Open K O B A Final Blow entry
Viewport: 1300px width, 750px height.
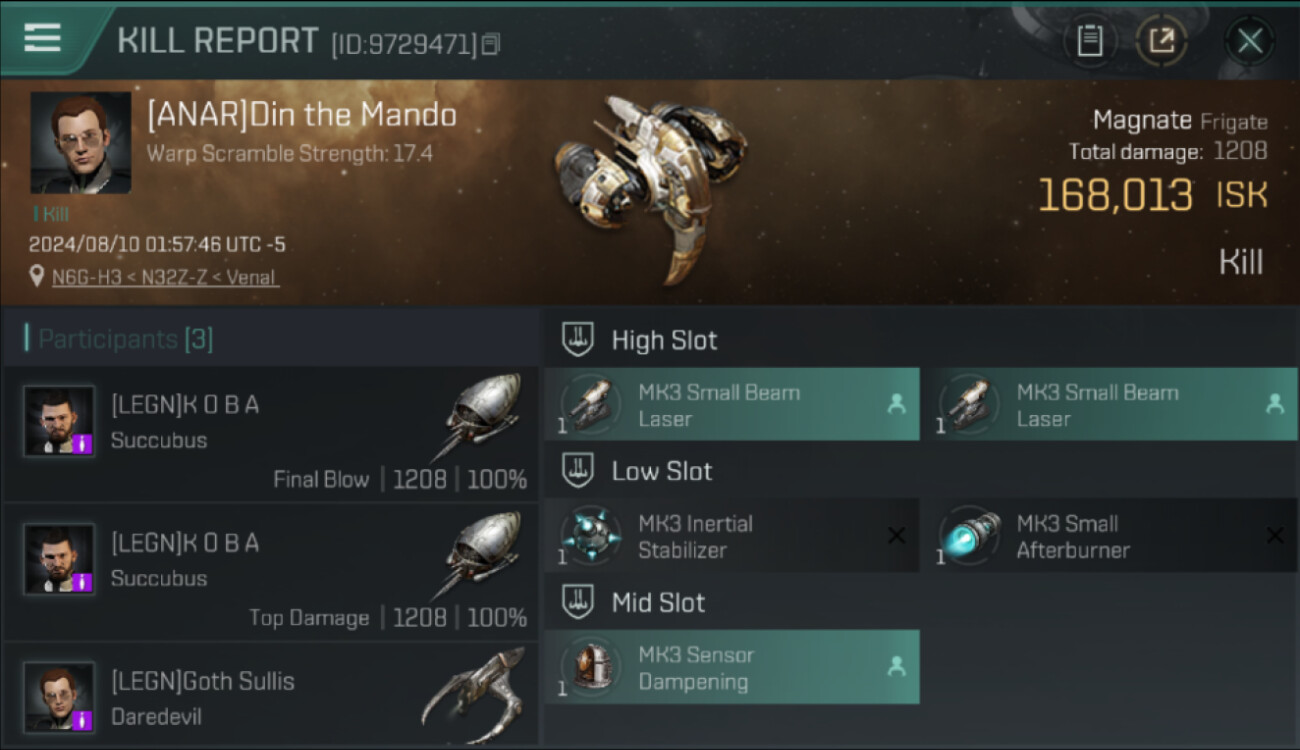270,433
